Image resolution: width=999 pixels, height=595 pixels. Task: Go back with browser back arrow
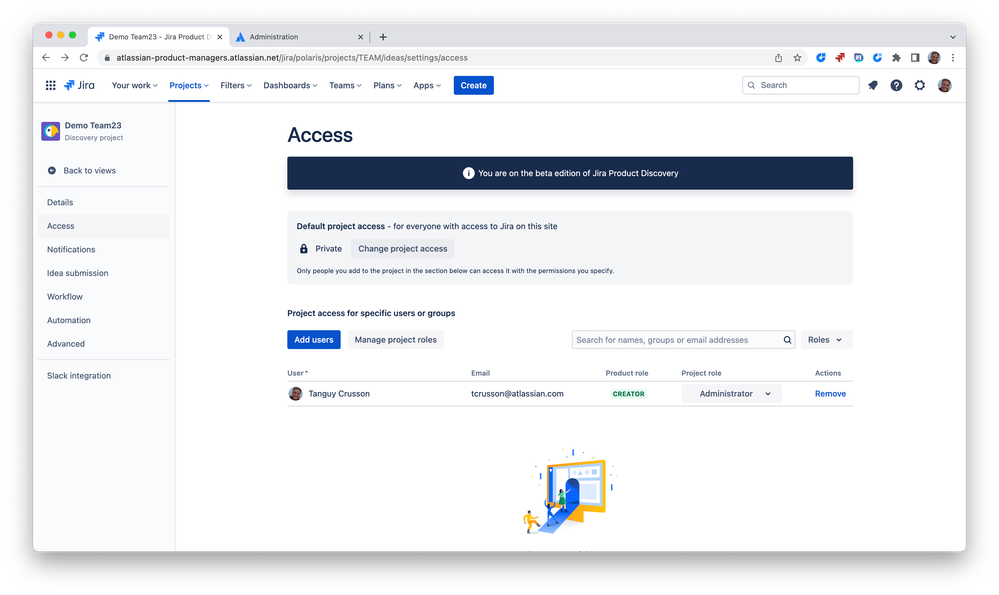pyautogui.click(x=46, y=58)
